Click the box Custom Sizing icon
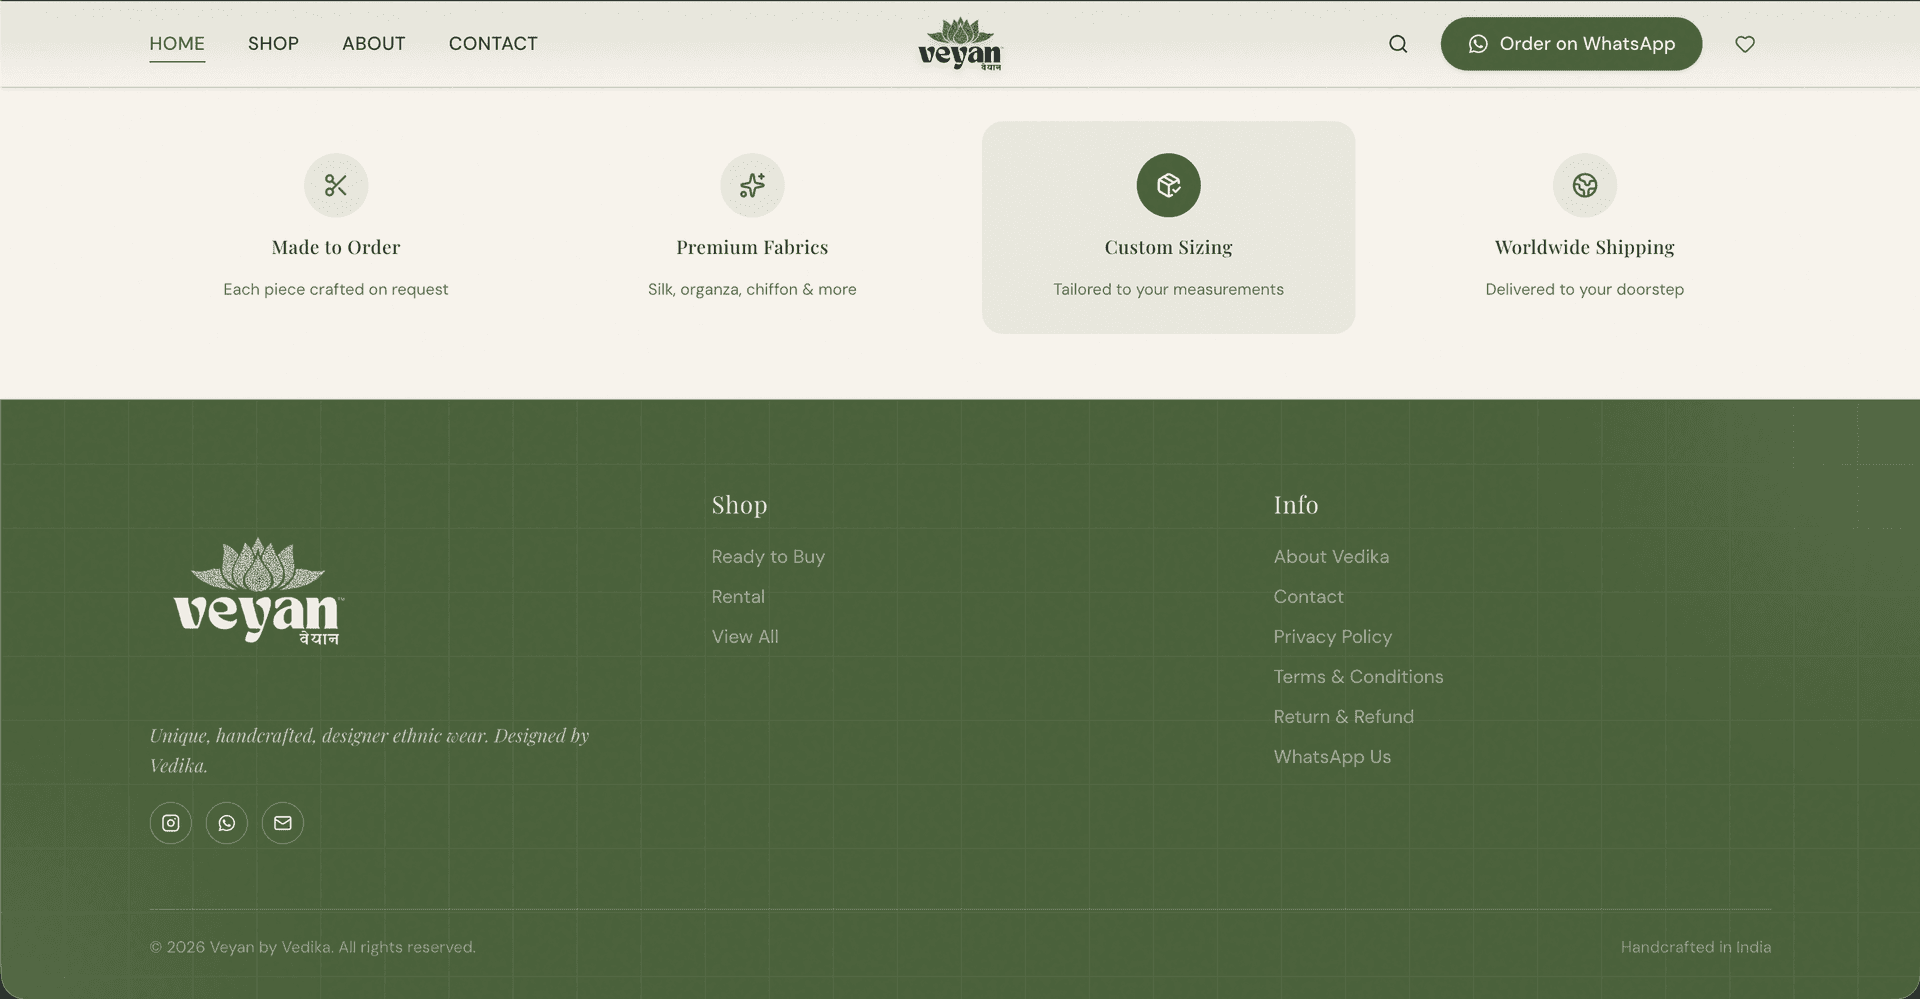 pos(1168,185)
